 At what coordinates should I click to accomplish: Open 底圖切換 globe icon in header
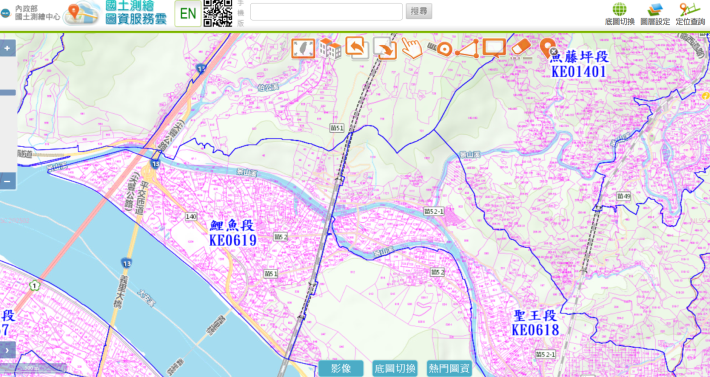619,14
